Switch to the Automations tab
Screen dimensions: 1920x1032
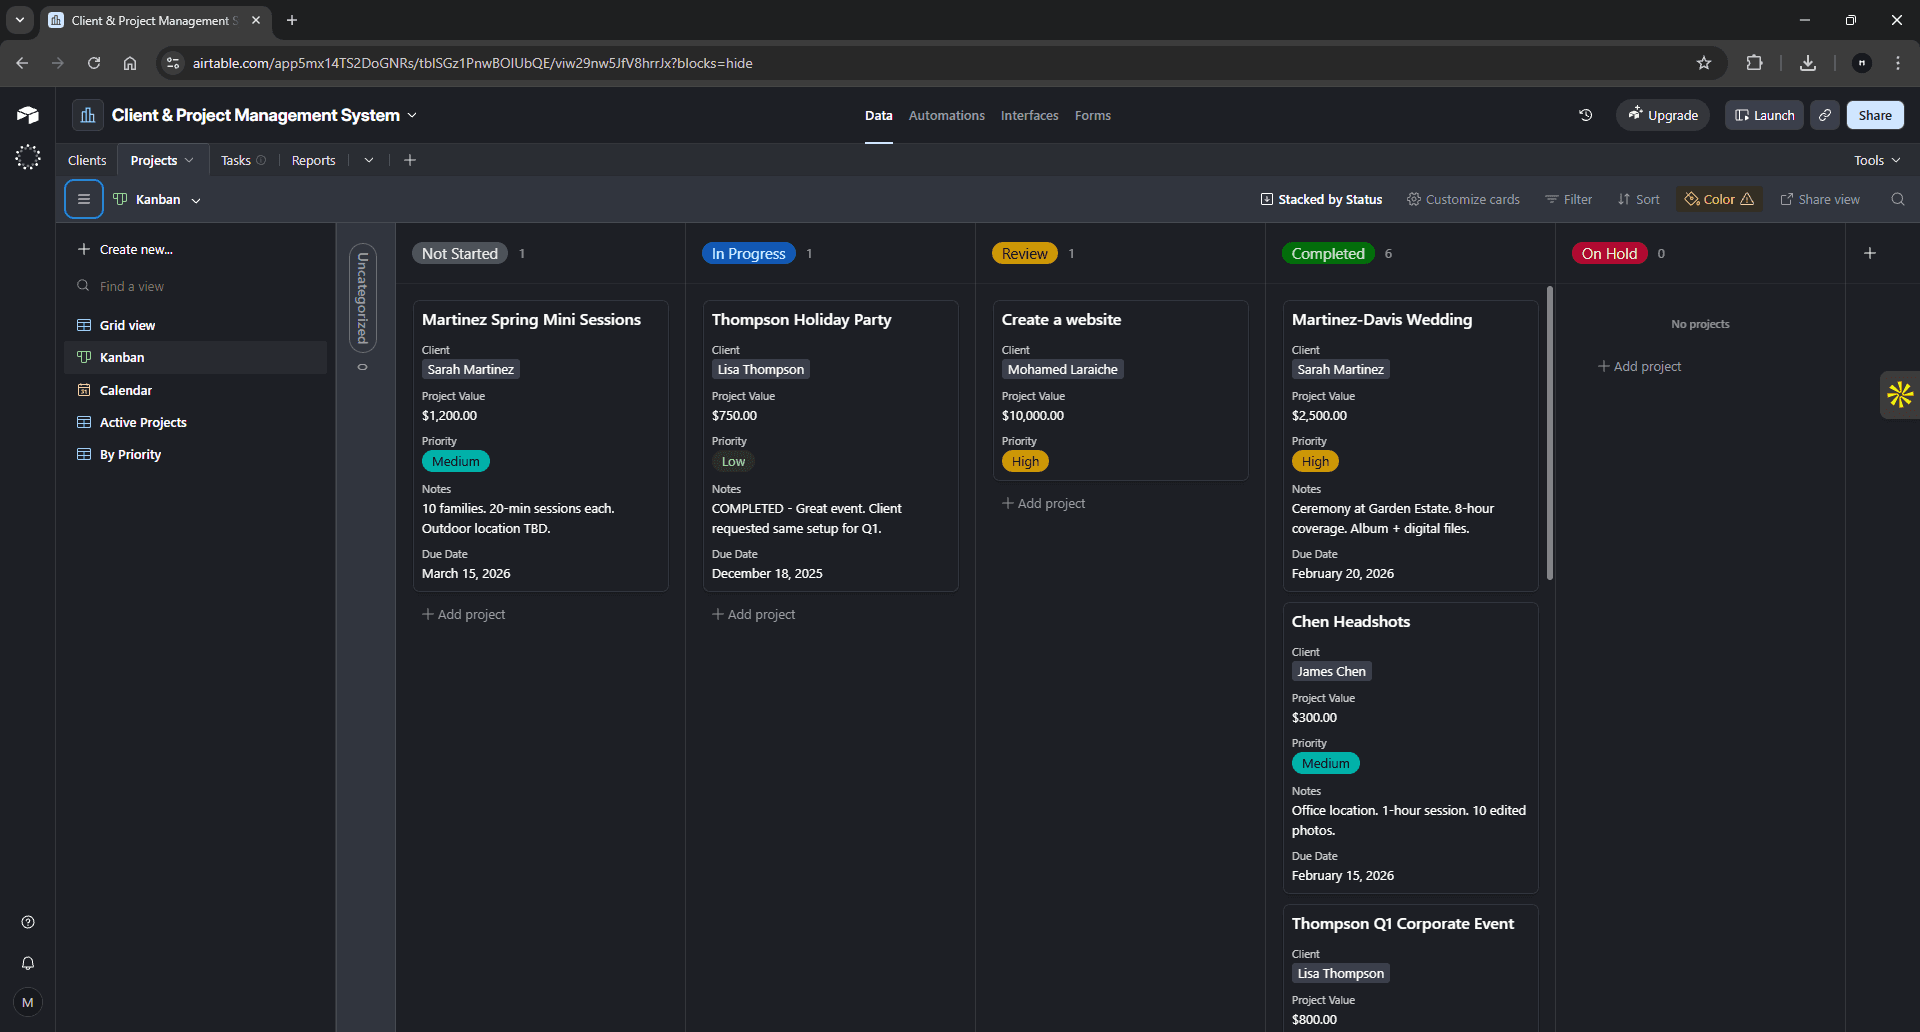(x=946, y=115)
